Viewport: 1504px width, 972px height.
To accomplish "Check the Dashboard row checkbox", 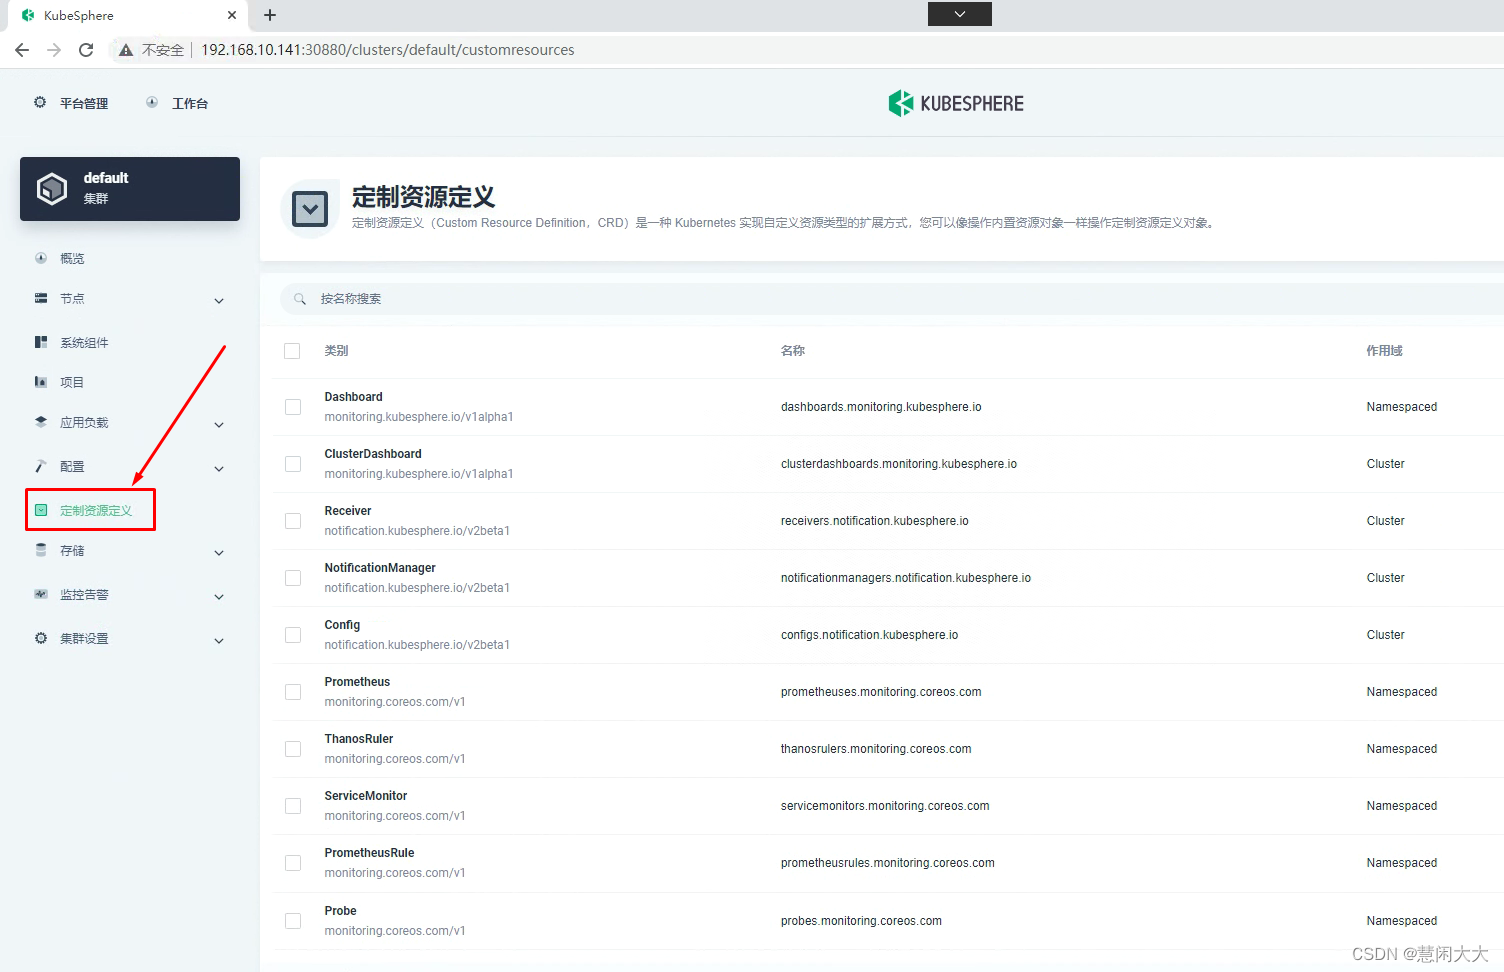I will (x=293, y=407).
